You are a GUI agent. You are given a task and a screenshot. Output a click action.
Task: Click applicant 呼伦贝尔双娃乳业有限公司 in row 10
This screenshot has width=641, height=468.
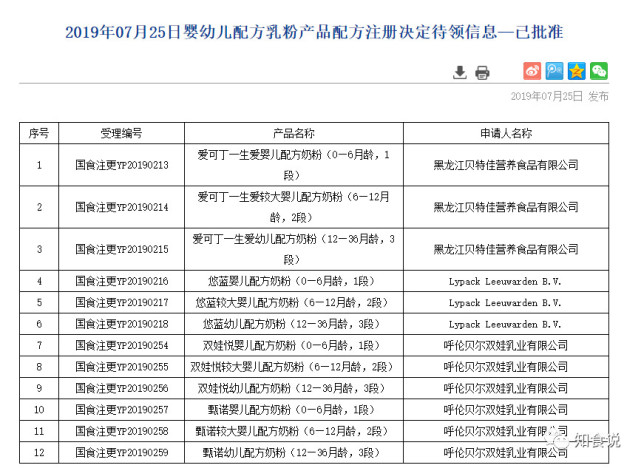point(506,410)
